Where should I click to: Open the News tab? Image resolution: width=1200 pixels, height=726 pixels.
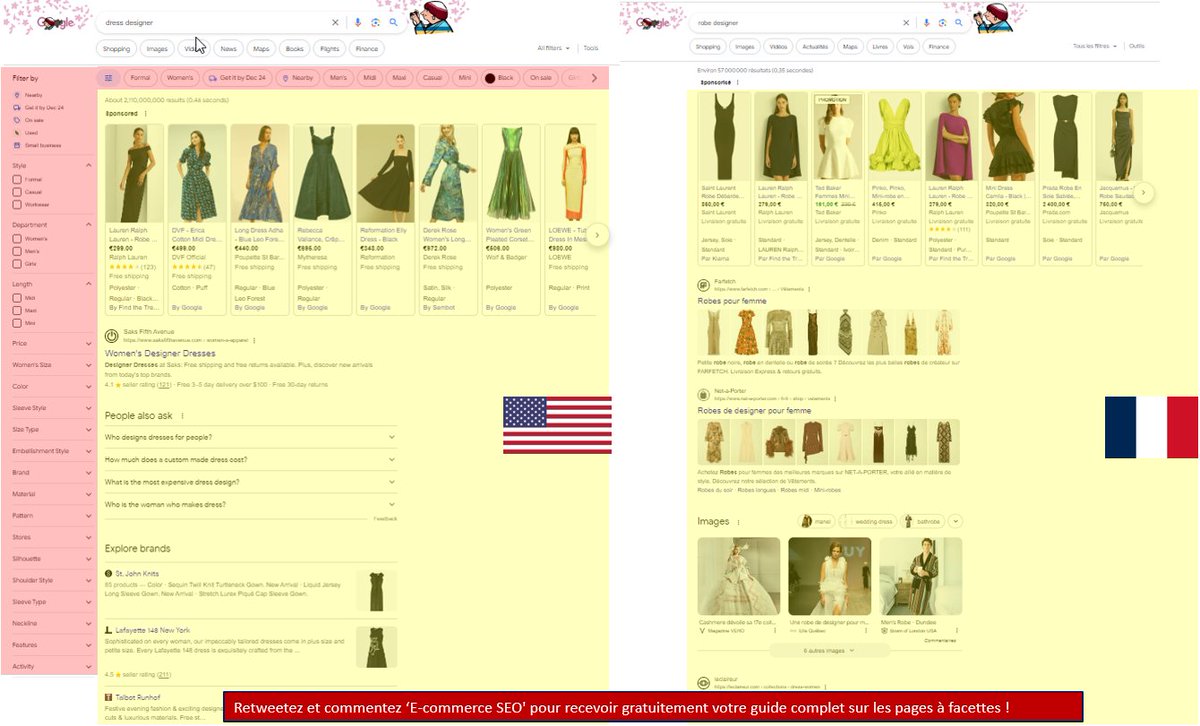(229, 48)
